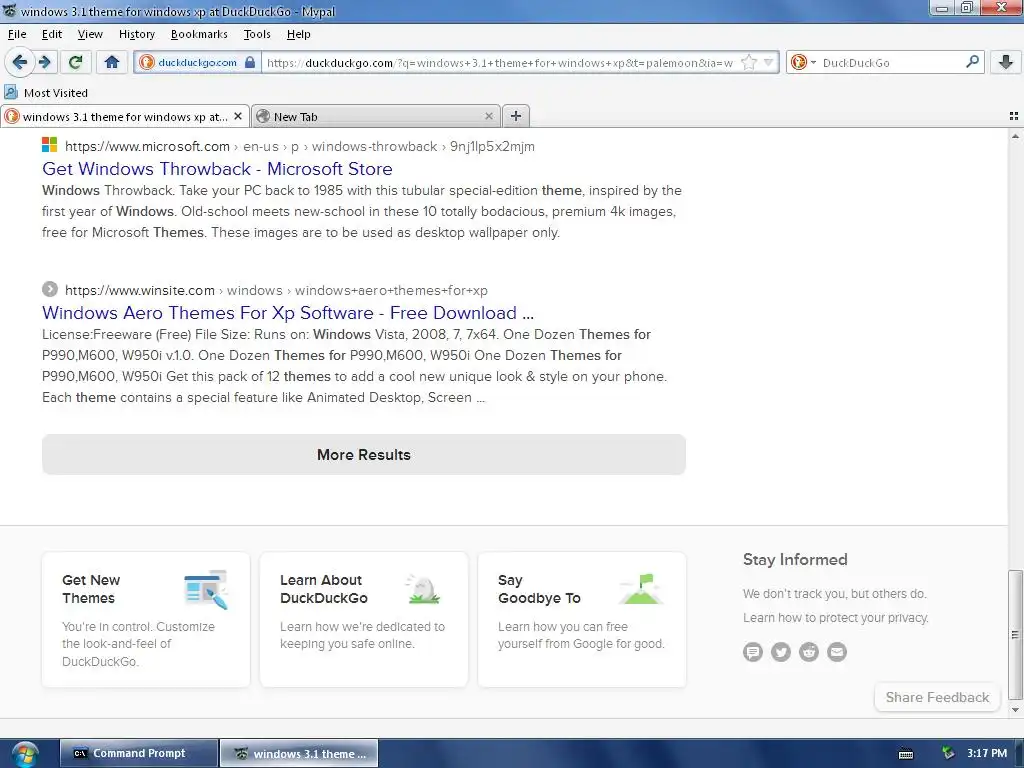Viewport: 1024px width, 768px height.
Task: Click the Microsoft logo favicon
Action: click(50, 144)
